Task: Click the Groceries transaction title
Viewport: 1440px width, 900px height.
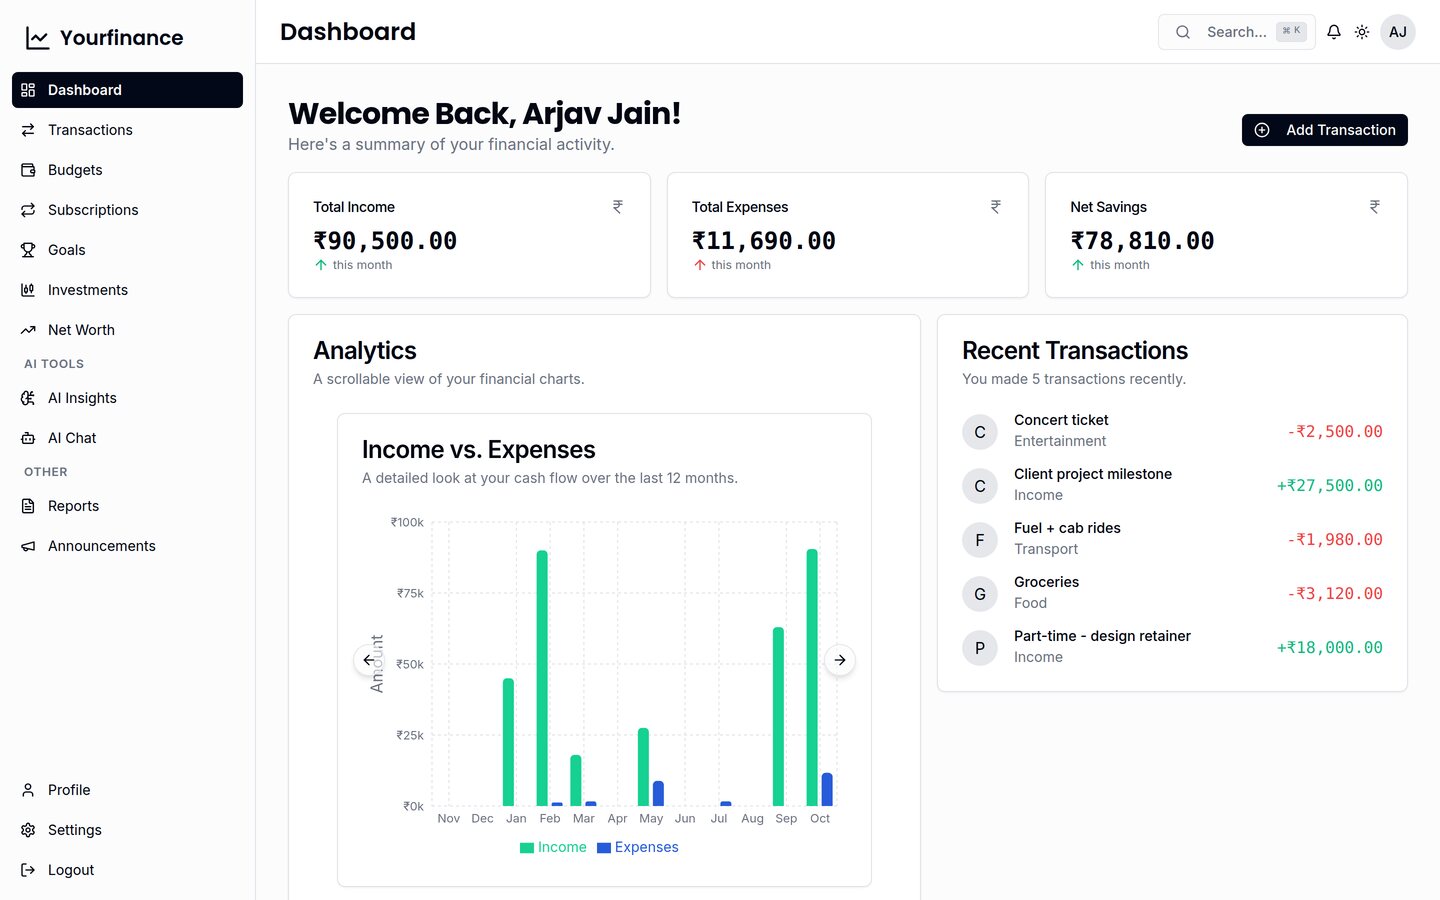Action: [x=1046, y=582]
